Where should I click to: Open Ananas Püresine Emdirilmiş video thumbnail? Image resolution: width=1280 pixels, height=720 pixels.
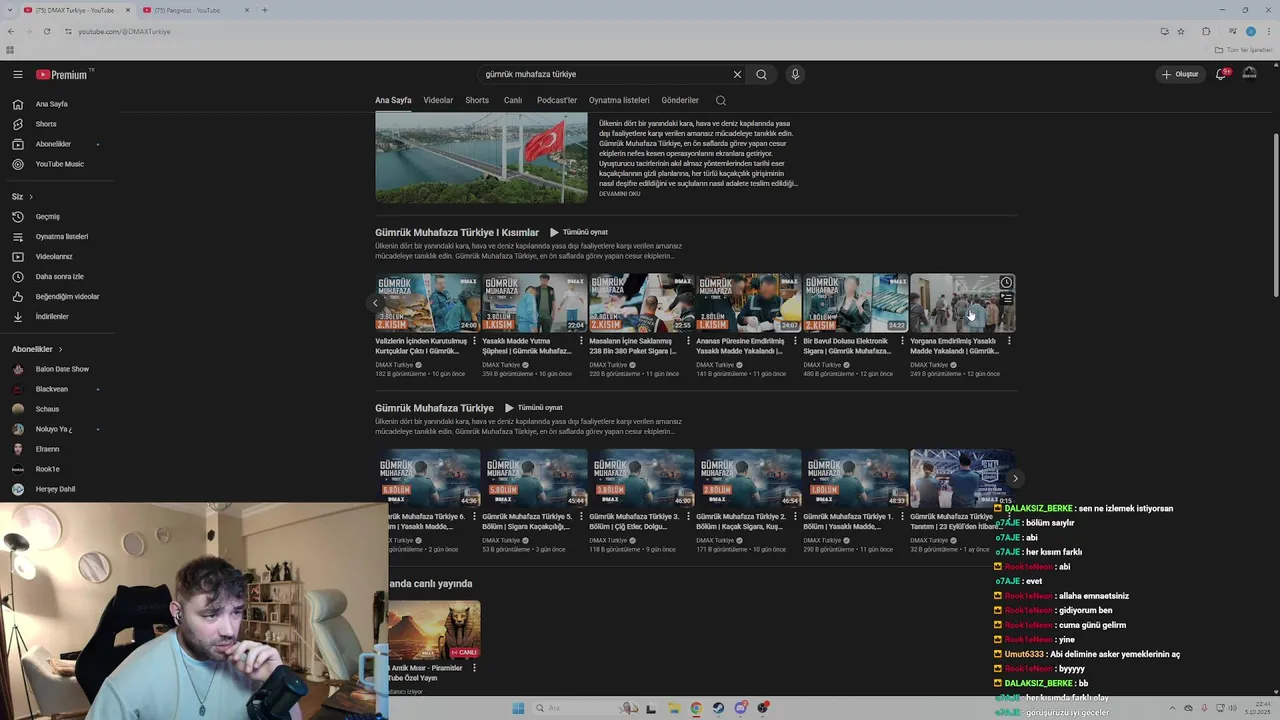(x=748, y=303)
